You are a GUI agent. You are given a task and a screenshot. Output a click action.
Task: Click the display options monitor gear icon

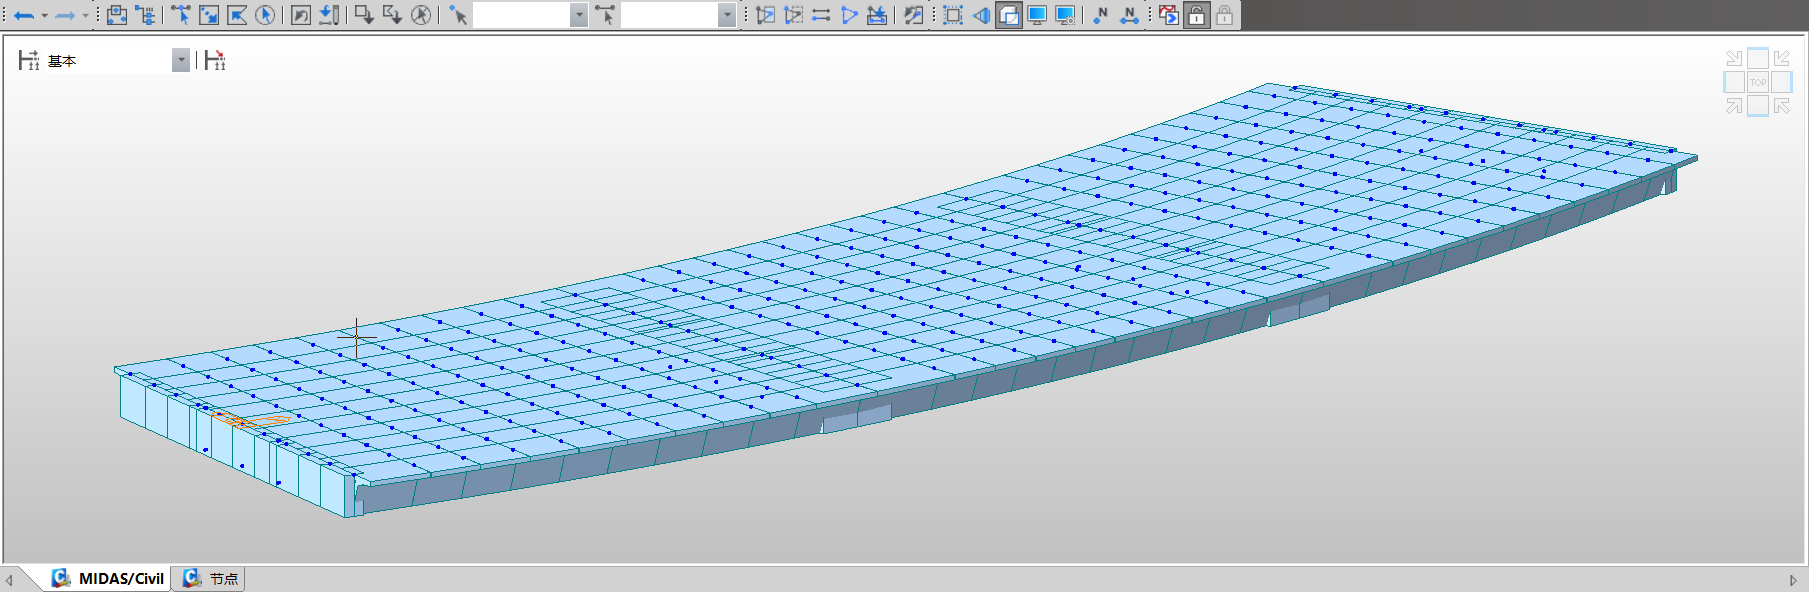coord(1065,15)
